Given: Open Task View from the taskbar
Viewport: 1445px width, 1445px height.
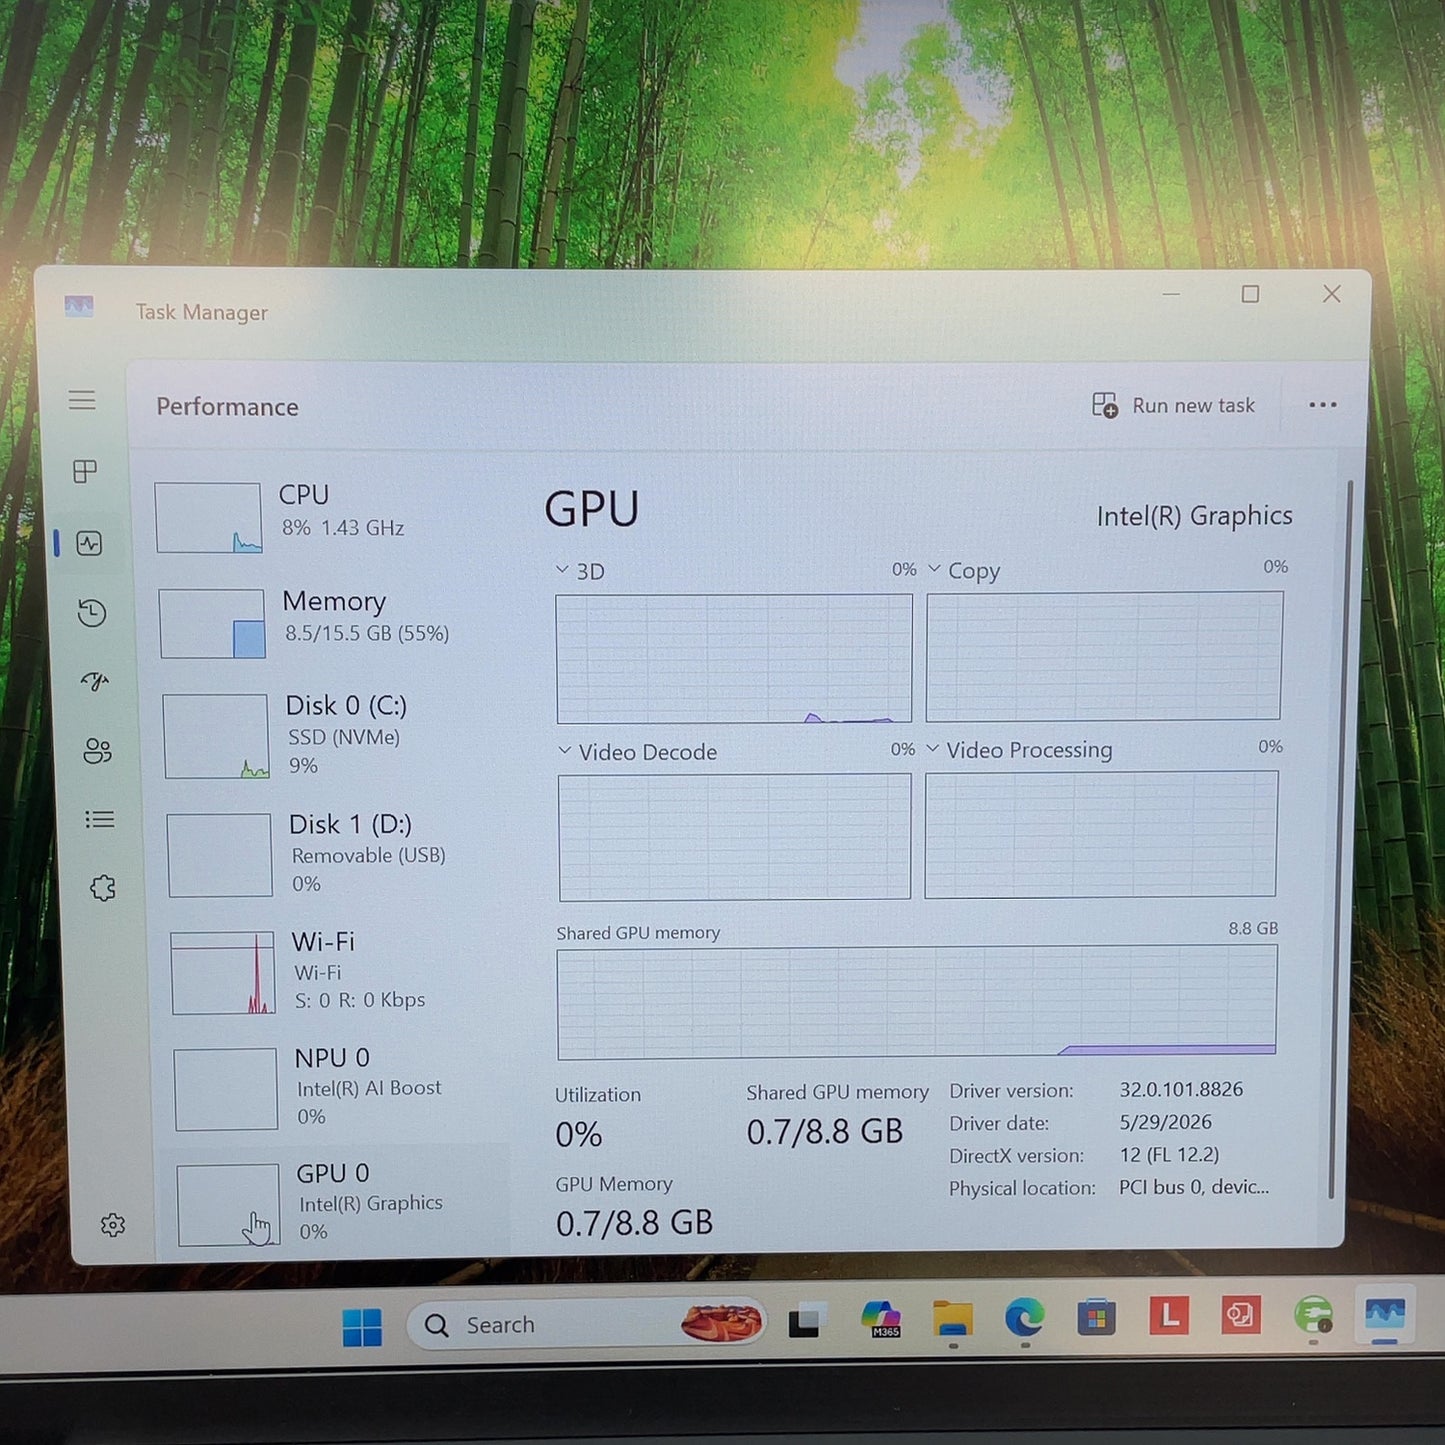Looking at the screenshot, I should 807,1321.
